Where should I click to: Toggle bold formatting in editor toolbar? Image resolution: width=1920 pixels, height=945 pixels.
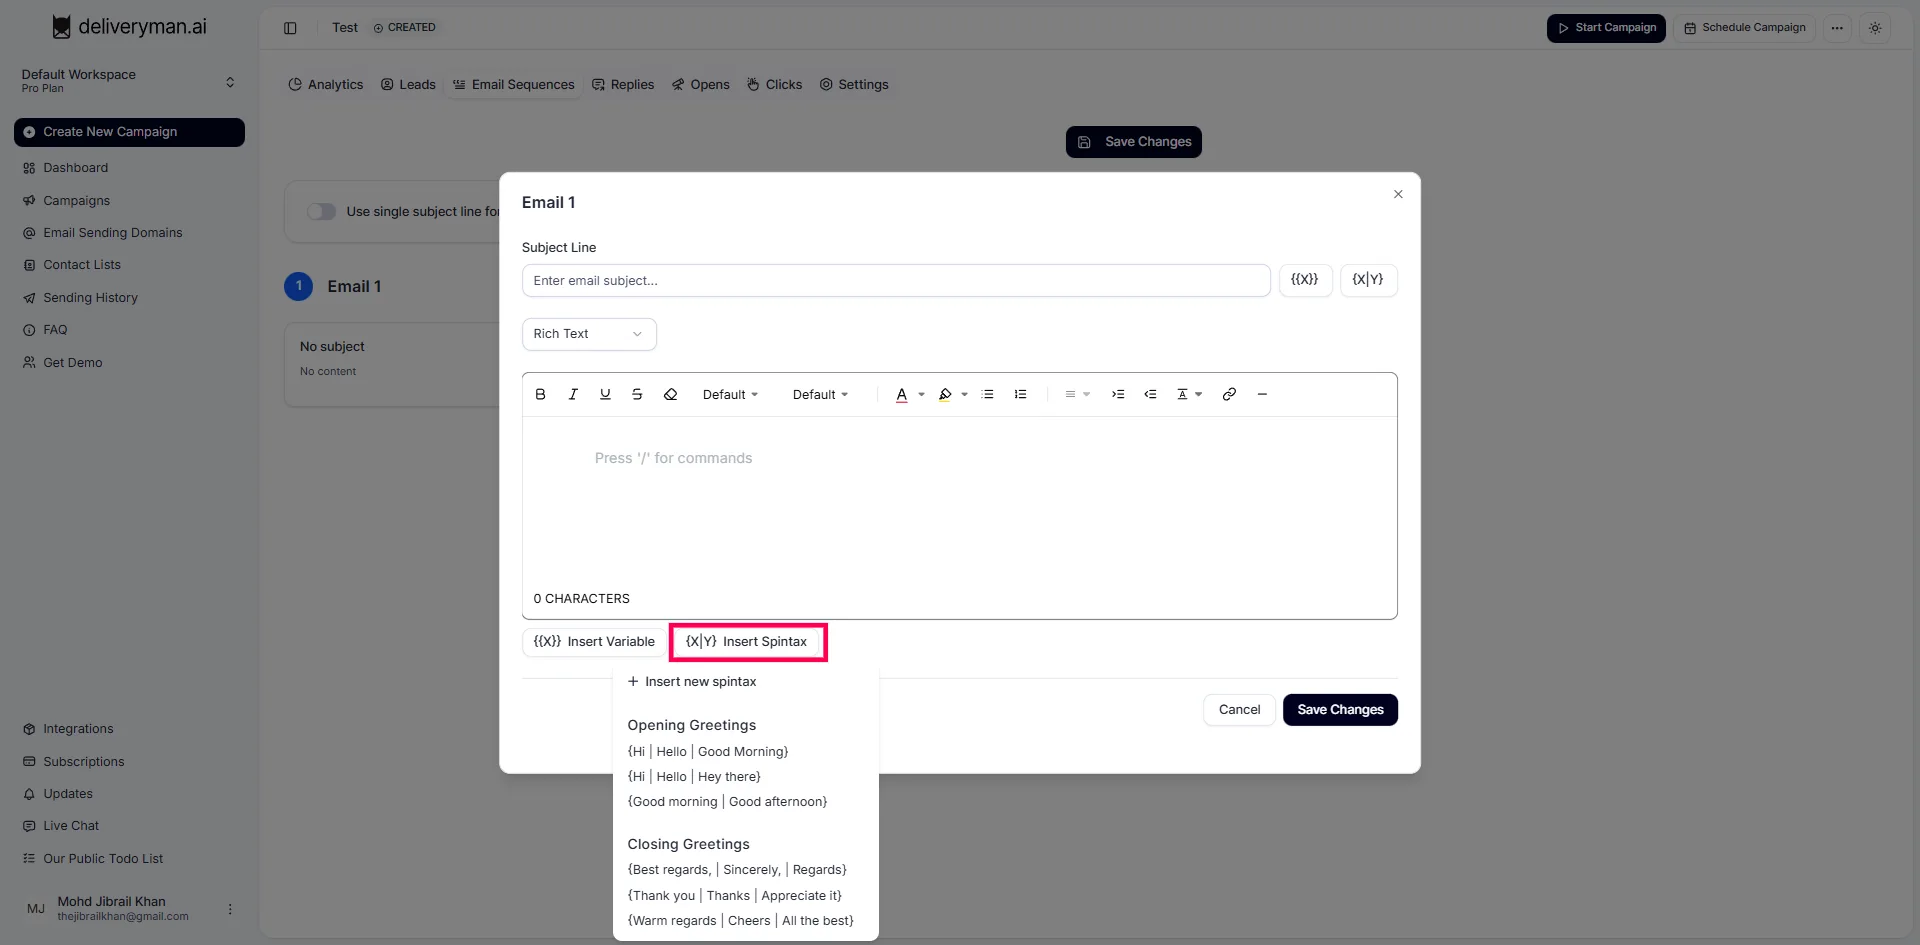[540, 395]
